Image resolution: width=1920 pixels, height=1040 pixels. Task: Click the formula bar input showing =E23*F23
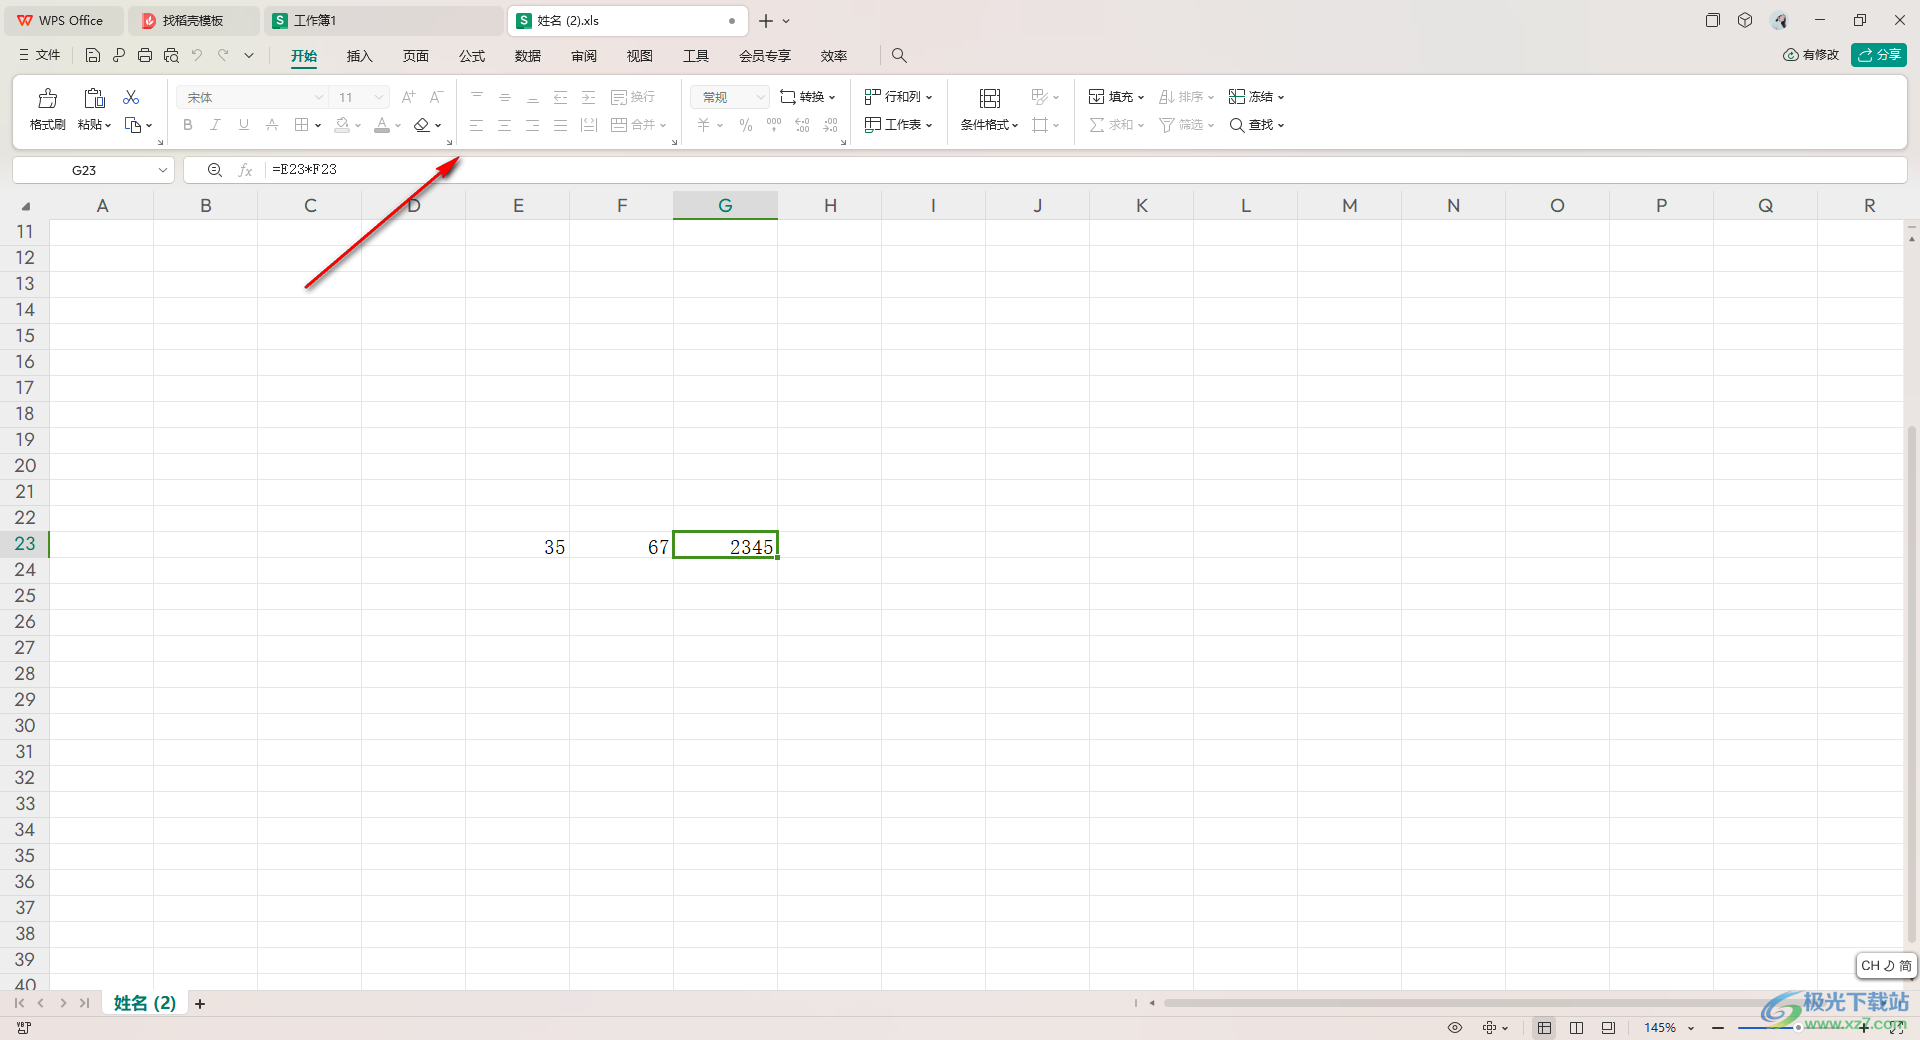(1086, 170)
